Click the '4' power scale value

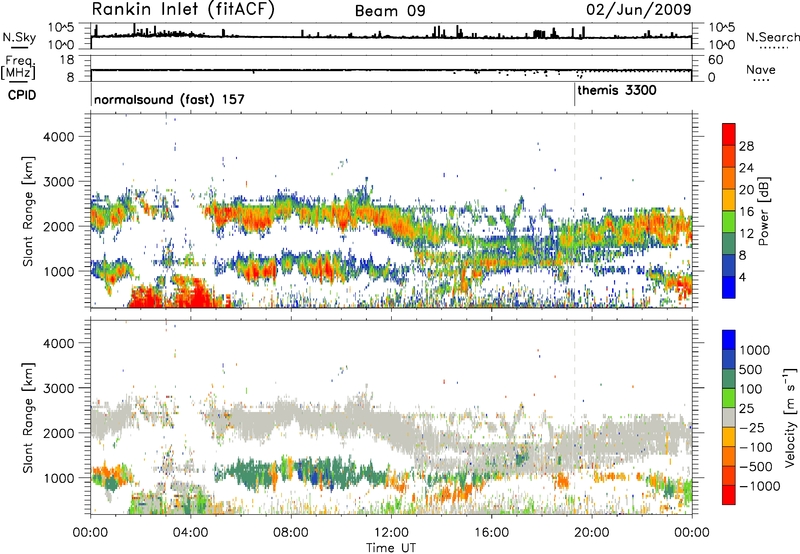tap(742, 278)
